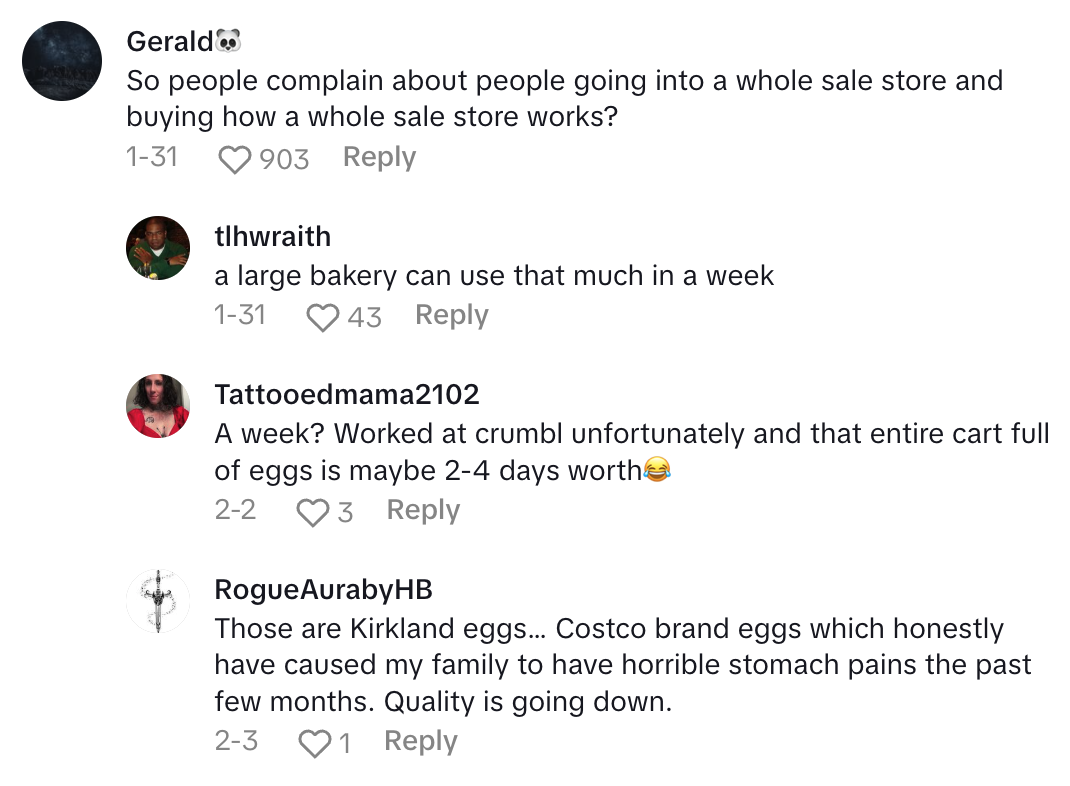Heart RogueAurabyHB's Kirkland eggs comment
This screenshot has height=786, width=1070.
tap(315, 743)
